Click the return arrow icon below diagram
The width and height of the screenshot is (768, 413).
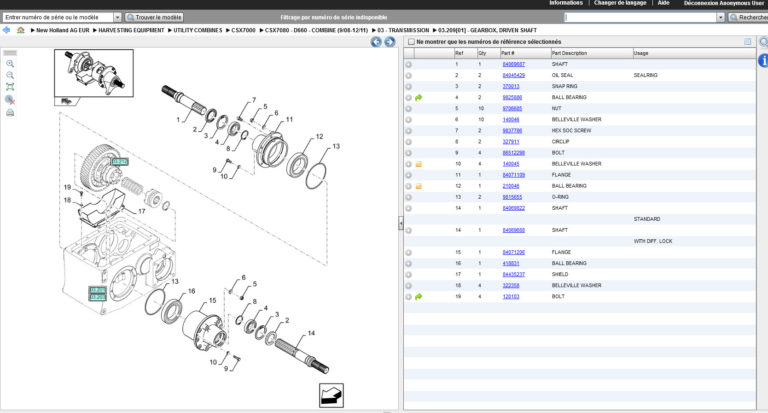(332, 395)
